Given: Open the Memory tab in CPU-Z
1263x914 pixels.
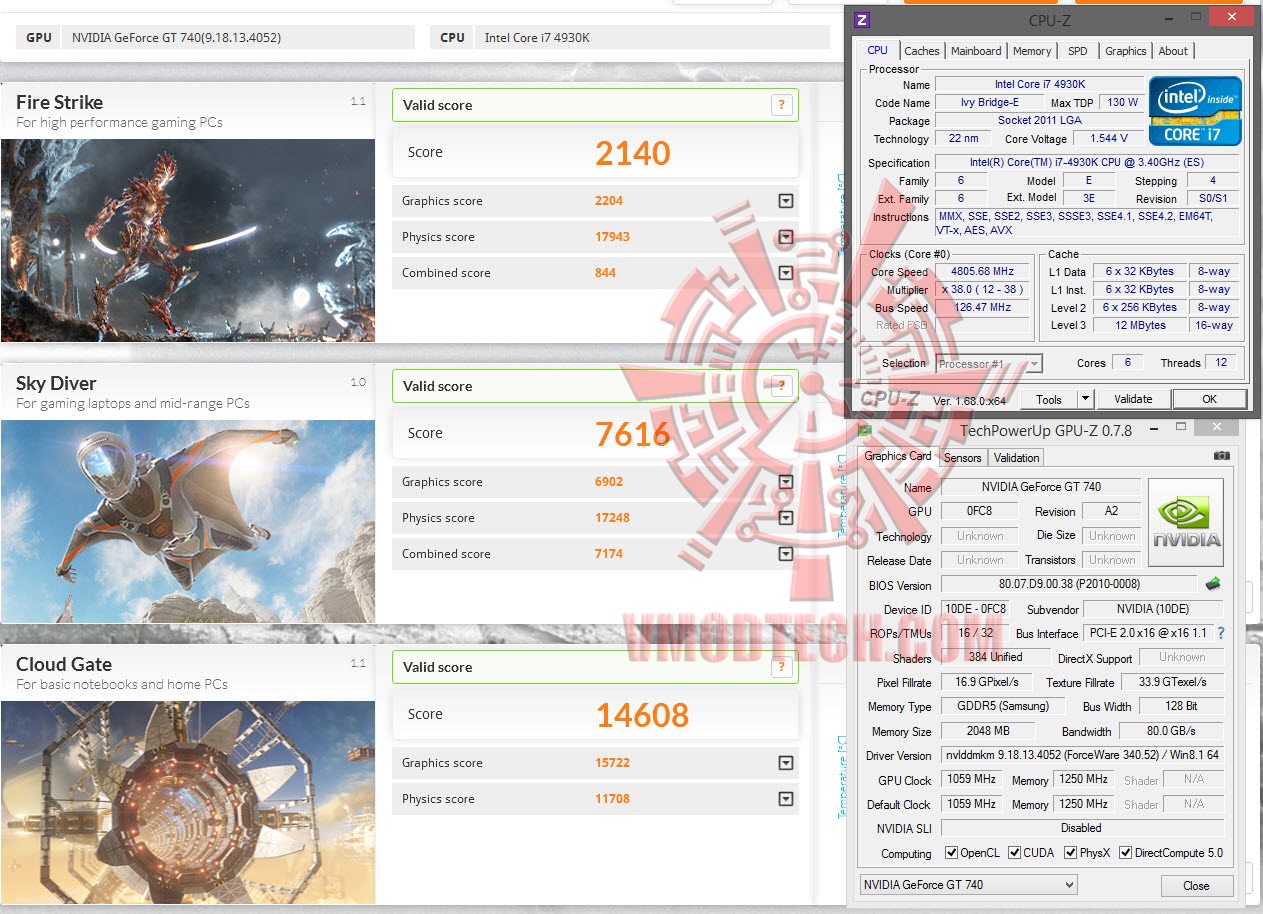Looking at the screenshot, I should [x=1032, y=50].
